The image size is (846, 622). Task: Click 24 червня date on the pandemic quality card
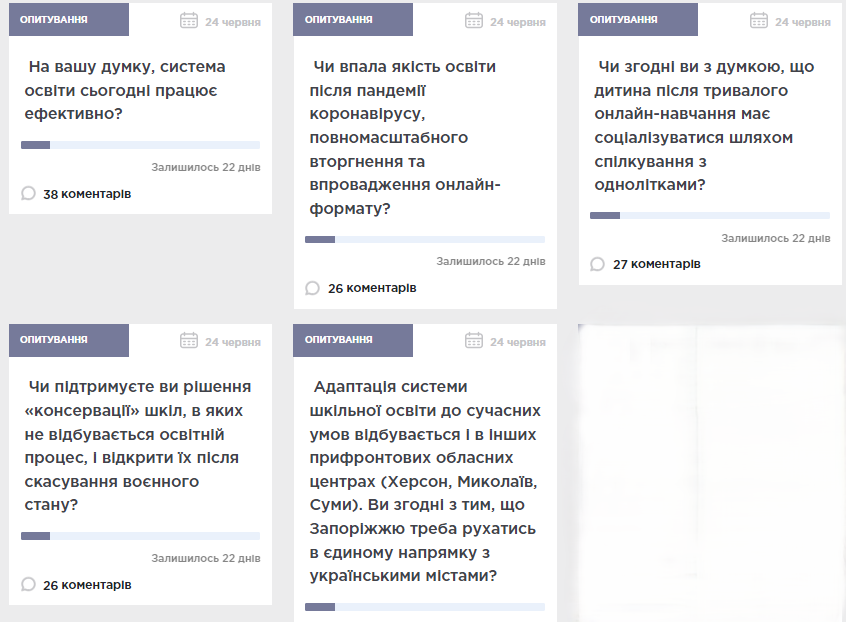click(517, 22)
